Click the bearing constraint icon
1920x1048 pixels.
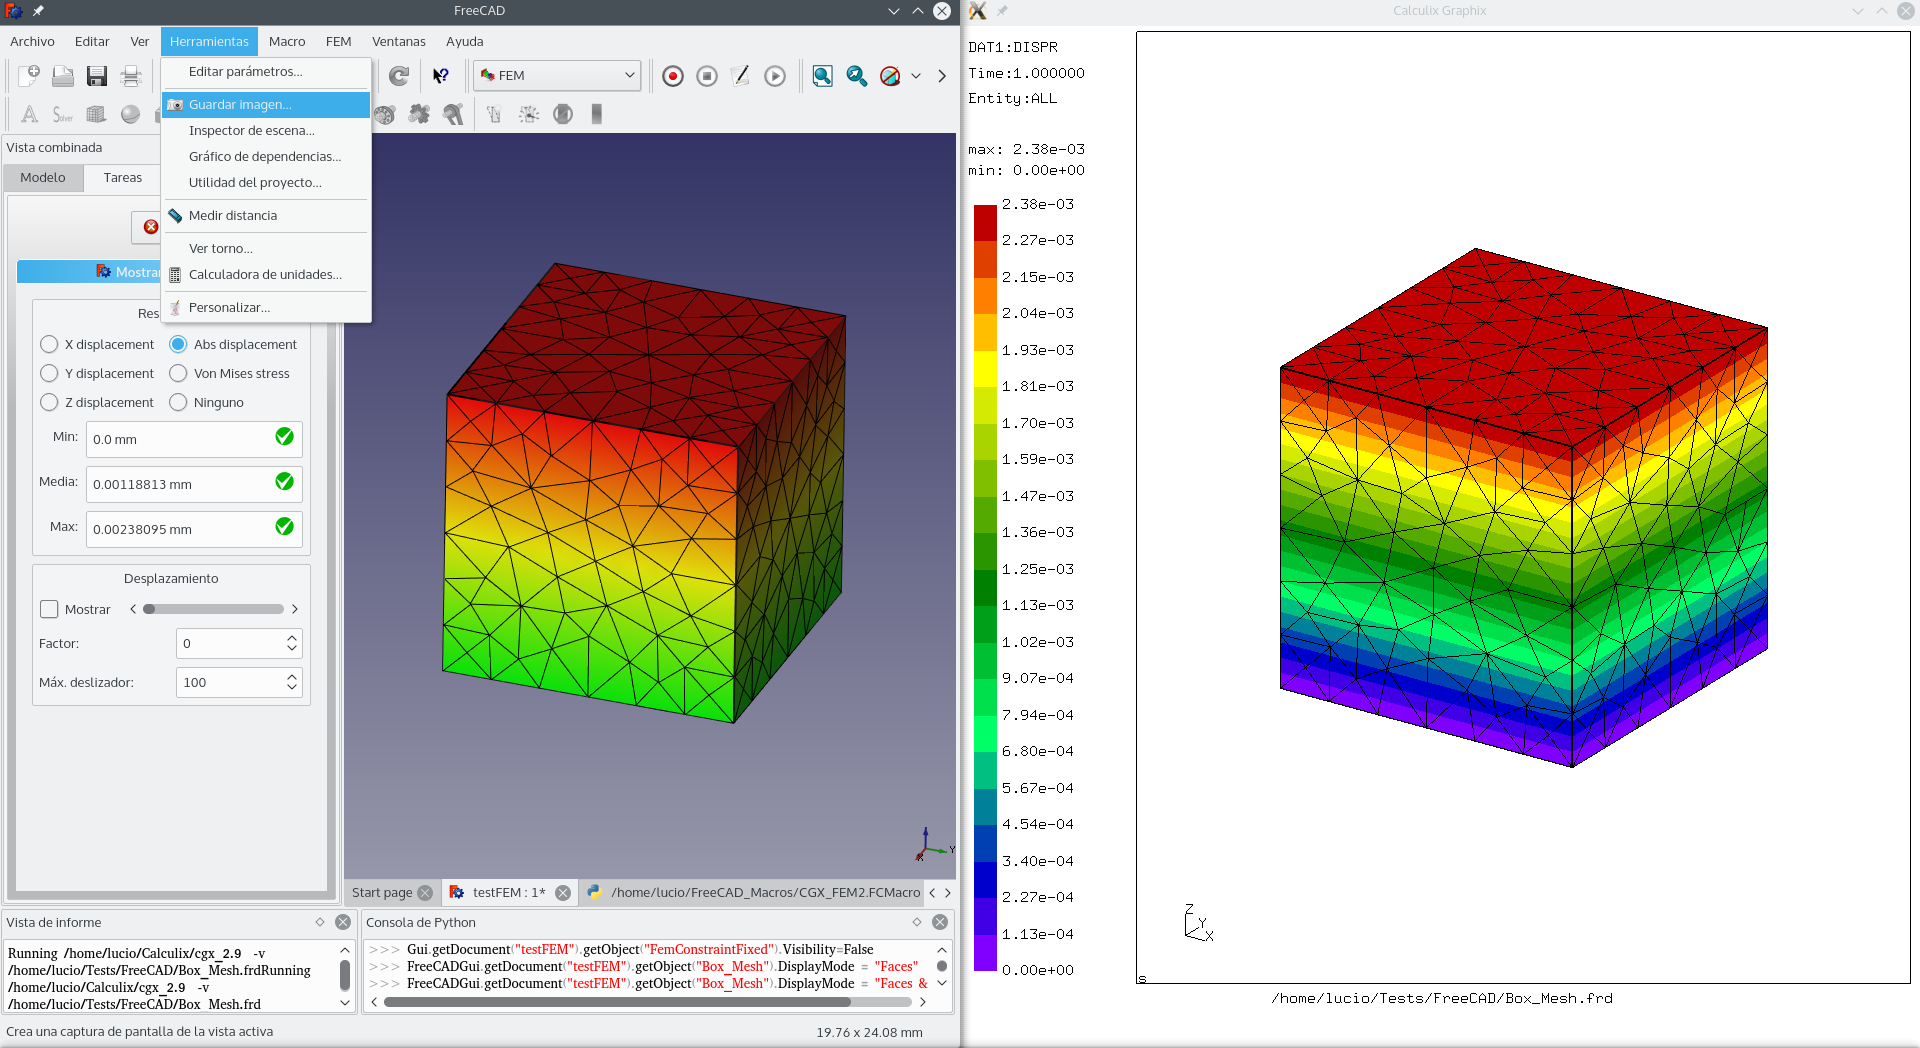[x=385, y=114]
